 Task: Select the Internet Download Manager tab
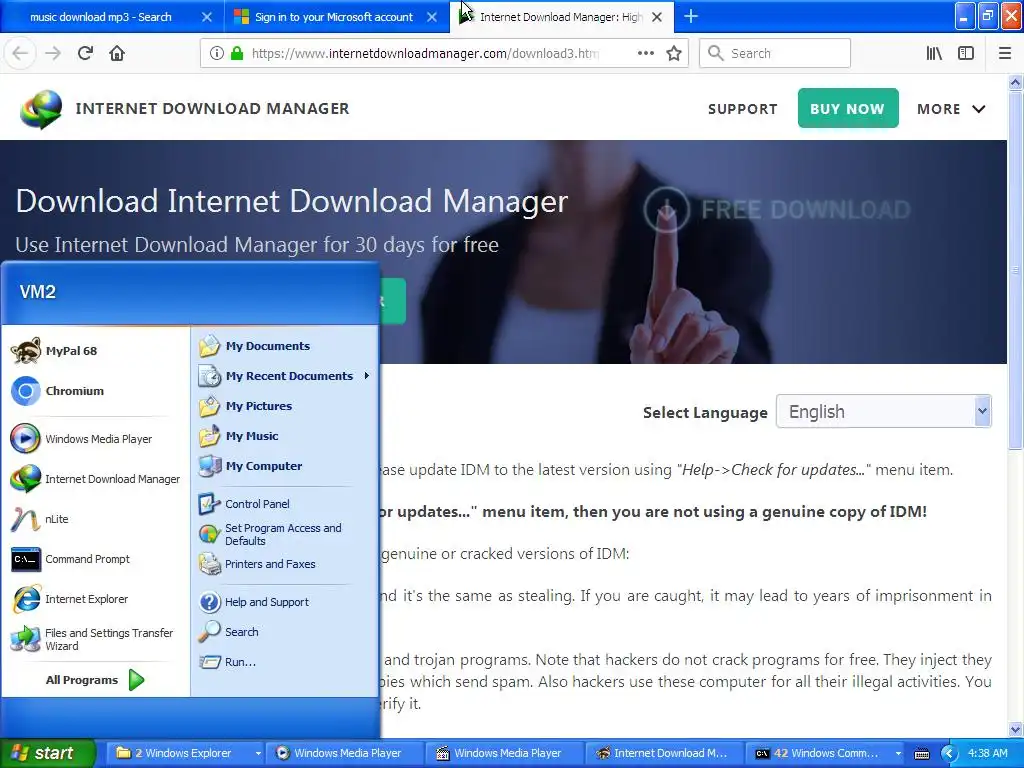[560, 17]
